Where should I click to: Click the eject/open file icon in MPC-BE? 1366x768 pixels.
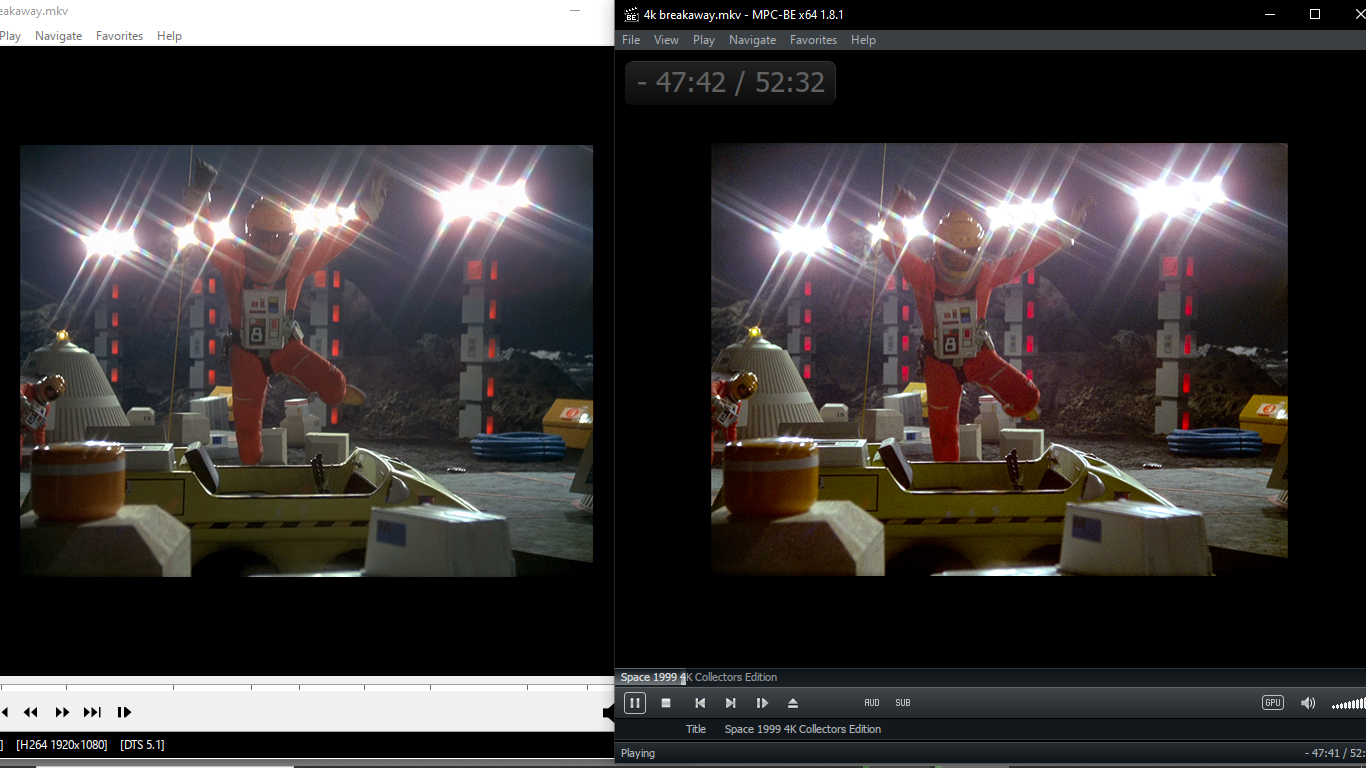793,703
